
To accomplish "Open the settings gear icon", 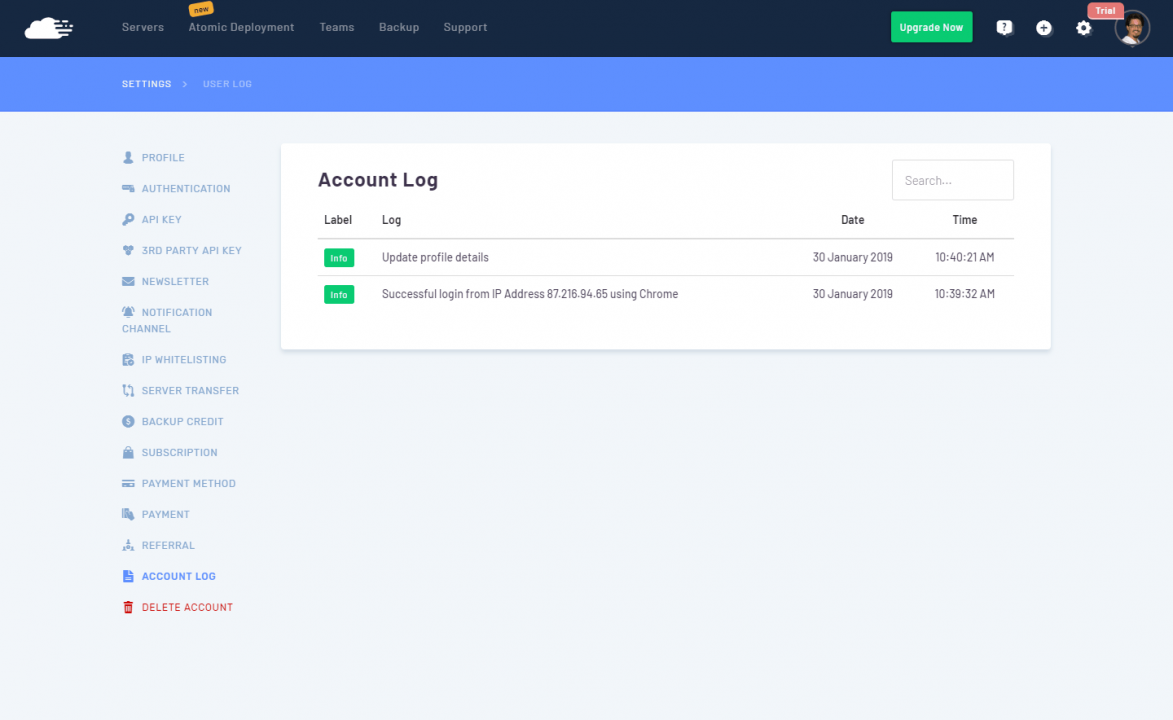I will pos(1084,28).
